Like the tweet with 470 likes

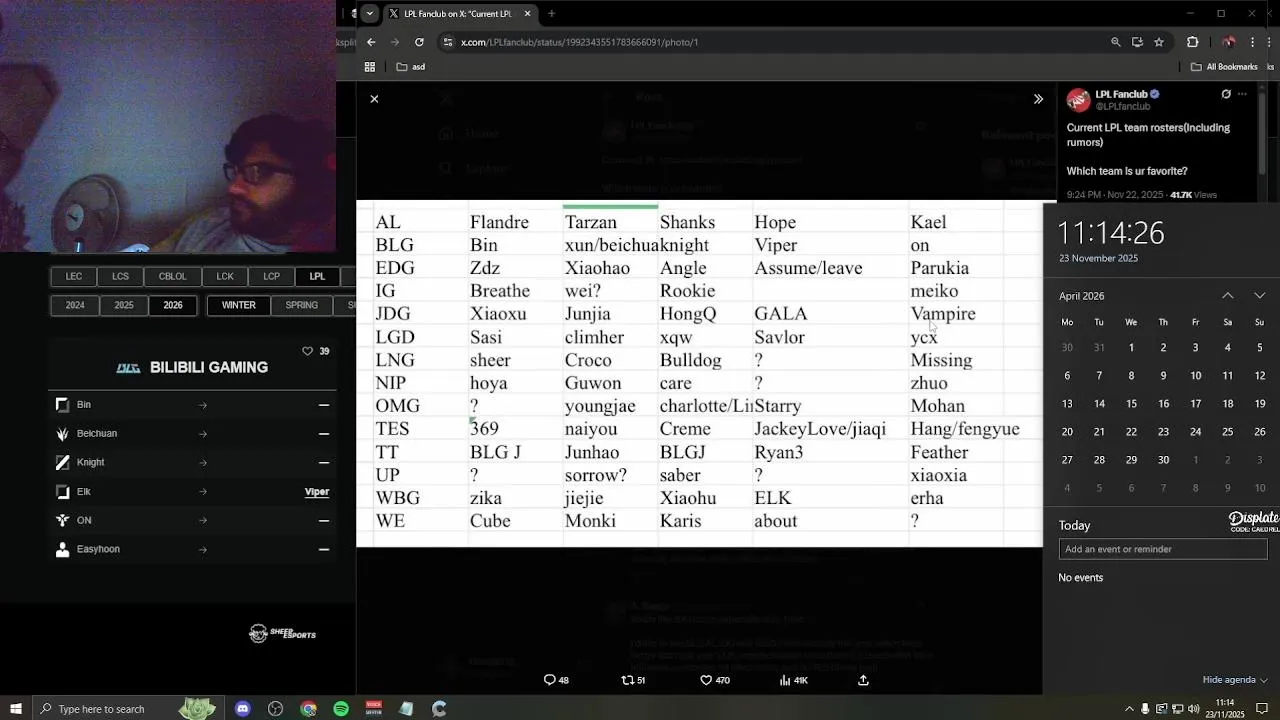[714, 680]
